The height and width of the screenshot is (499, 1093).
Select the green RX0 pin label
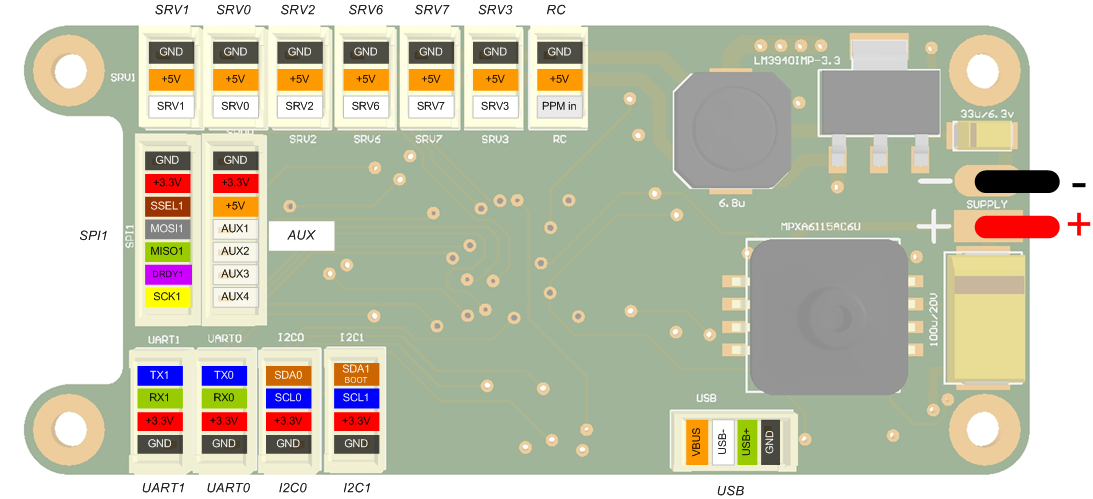pos(224,398)
